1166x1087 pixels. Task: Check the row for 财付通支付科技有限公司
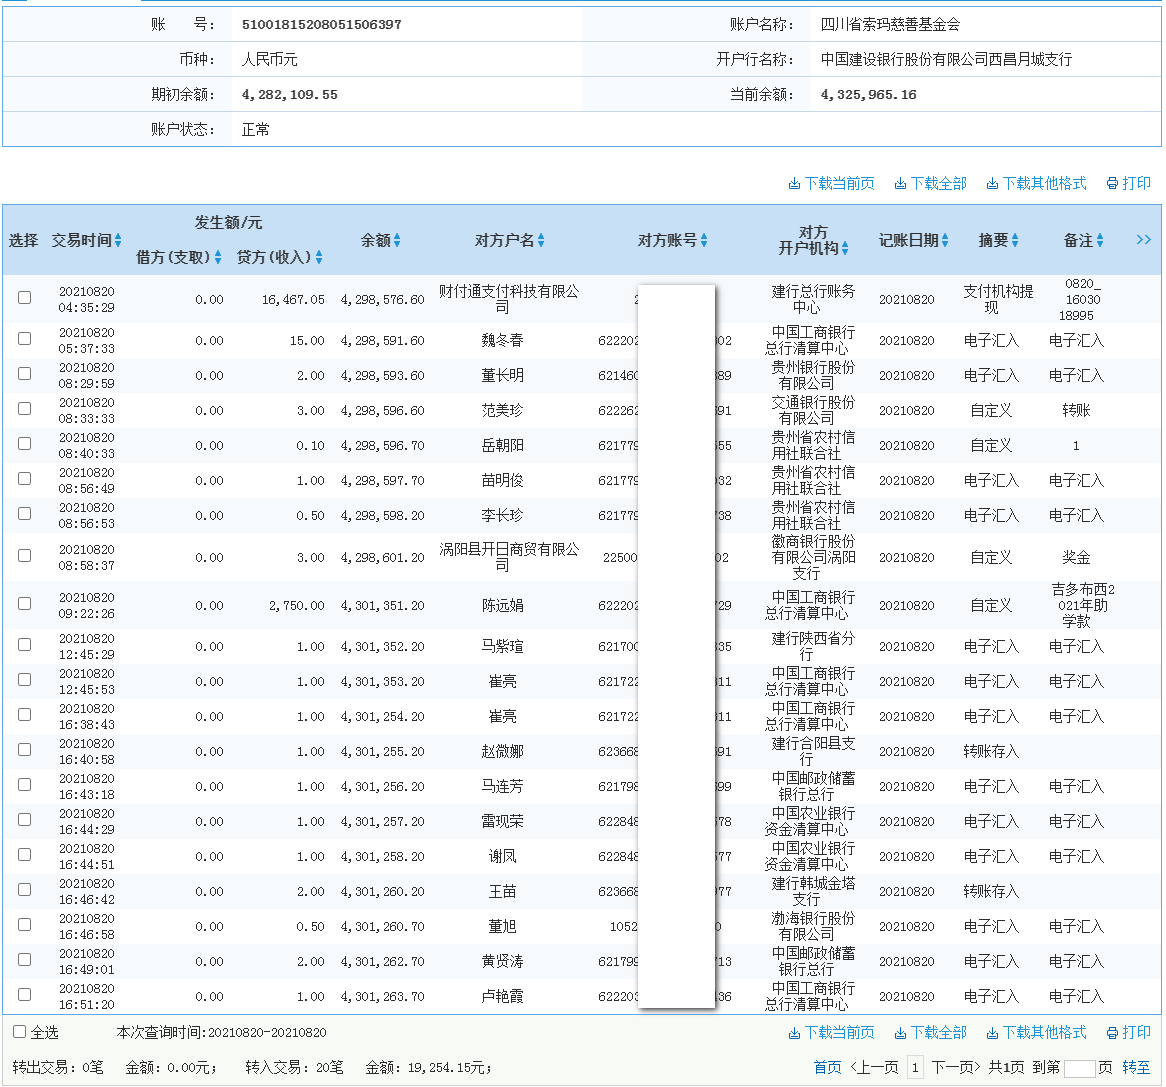[x=24, y=297]
